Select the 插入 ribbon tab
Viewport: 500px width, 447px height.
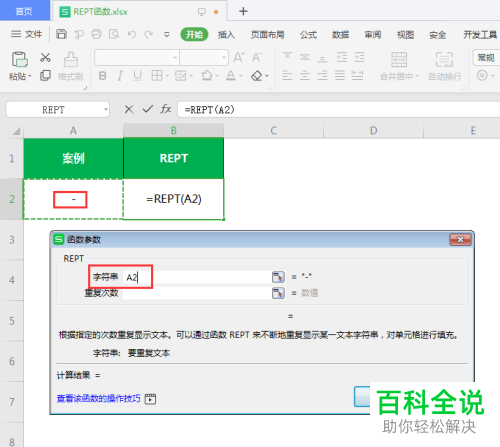pos(226,34)
